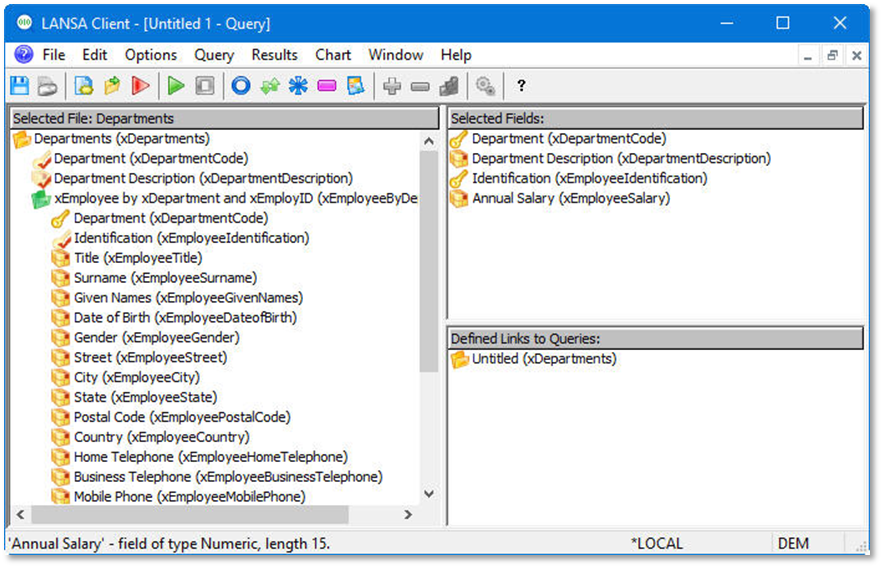882x567 pixels.
Task: Select Home Telephone (xEmployeeHomeTelephone) field
Action: pyautogui.click(x=211, y=457)
